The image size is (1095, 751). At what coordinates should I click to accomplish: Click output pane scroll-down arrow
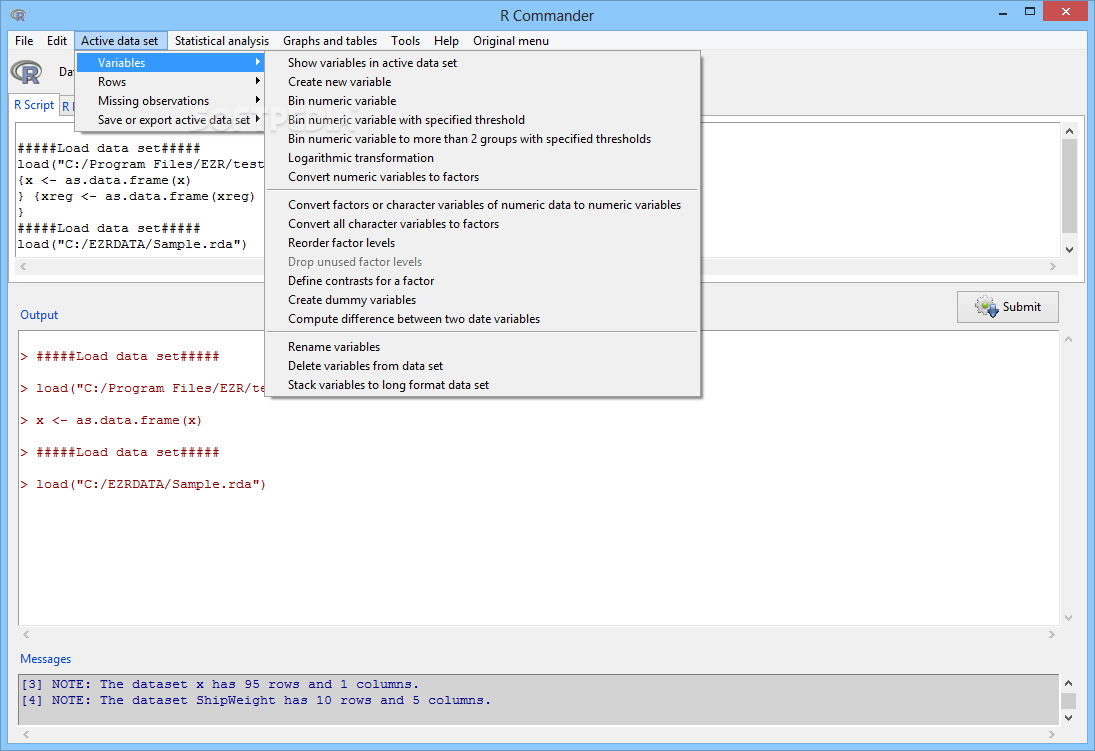1068,618
